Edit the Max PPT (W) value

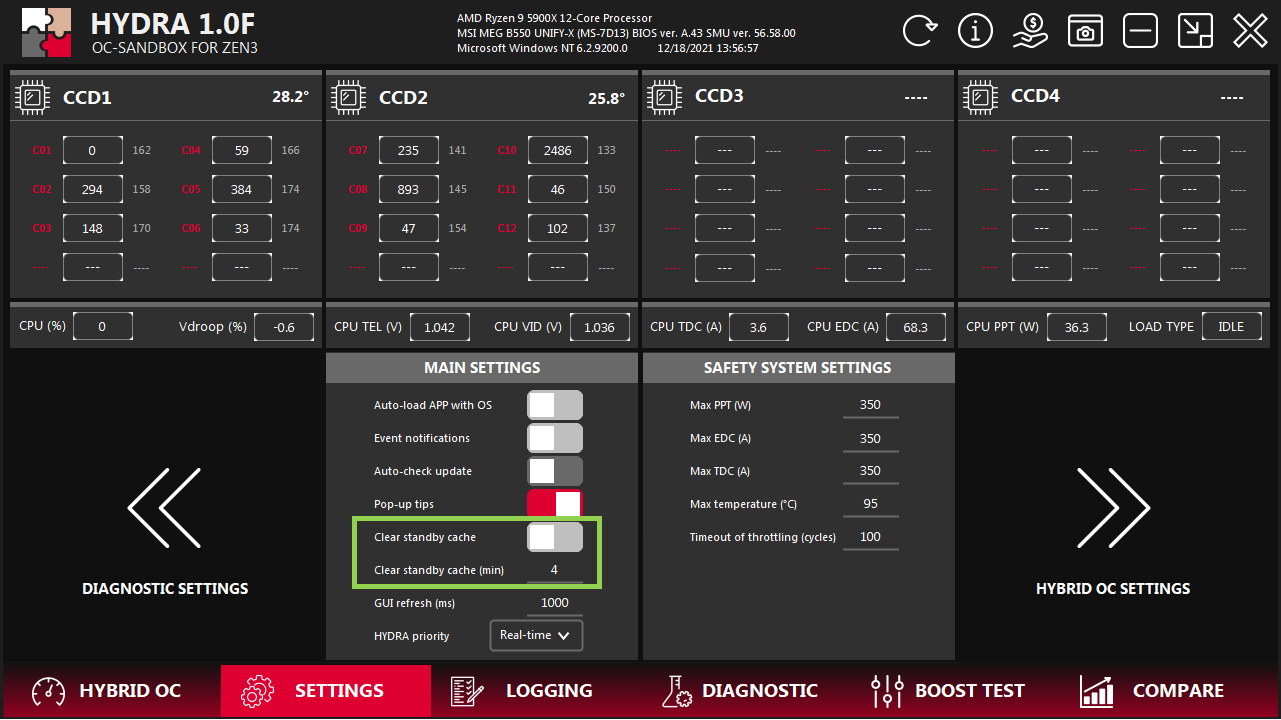(x=870, y=405)
